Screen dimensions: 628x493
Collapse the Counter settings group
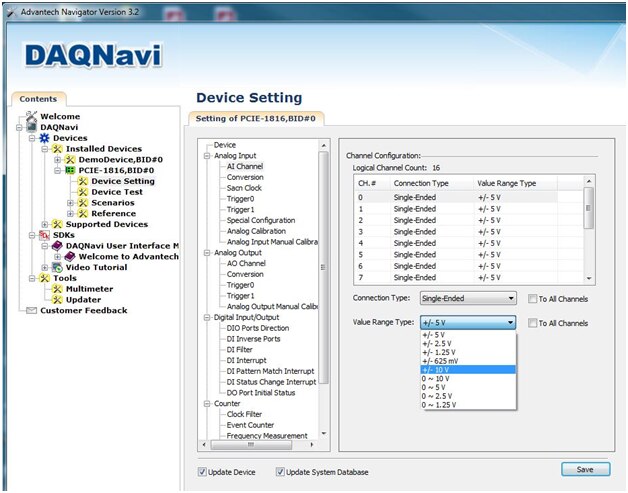click(x=207, y=404)
